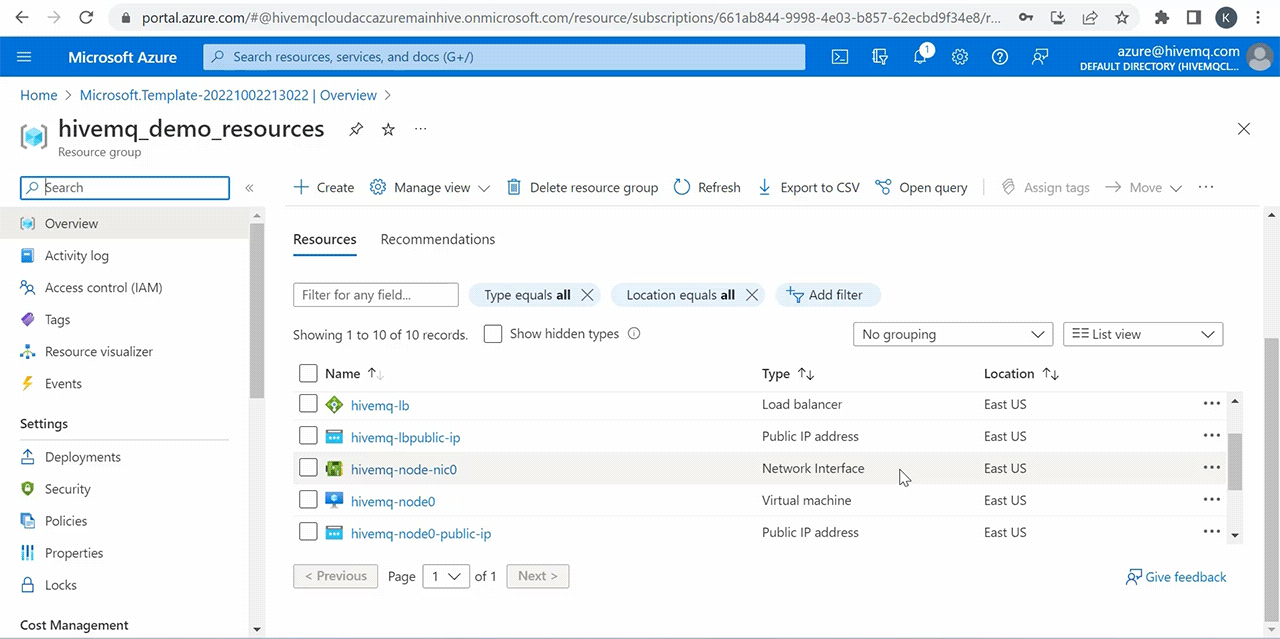Open the hivemq-node0 row ellipsis menu

pos(1211,500)
